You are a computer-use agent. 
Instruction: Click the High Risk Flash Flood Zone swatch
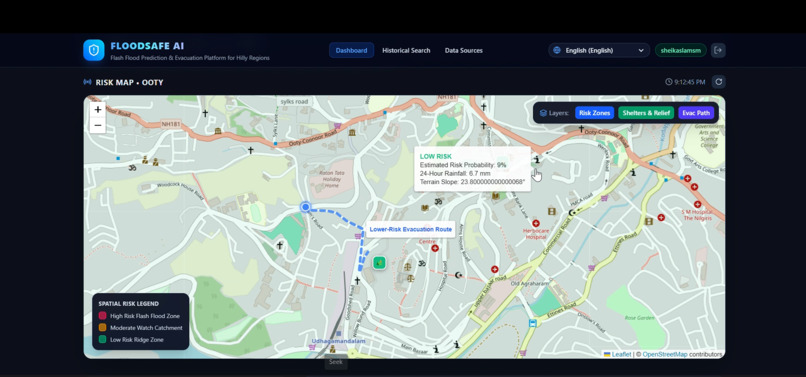[102, 316]
